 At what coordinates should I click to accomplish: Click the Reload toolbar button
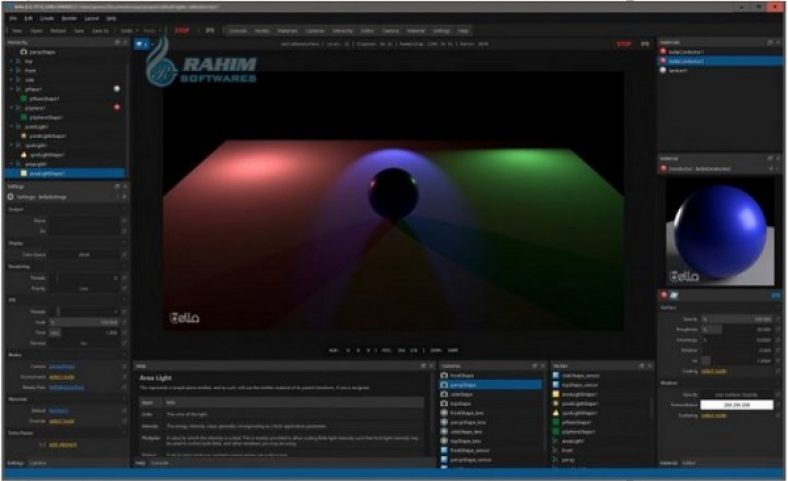(x=58, y=31)
